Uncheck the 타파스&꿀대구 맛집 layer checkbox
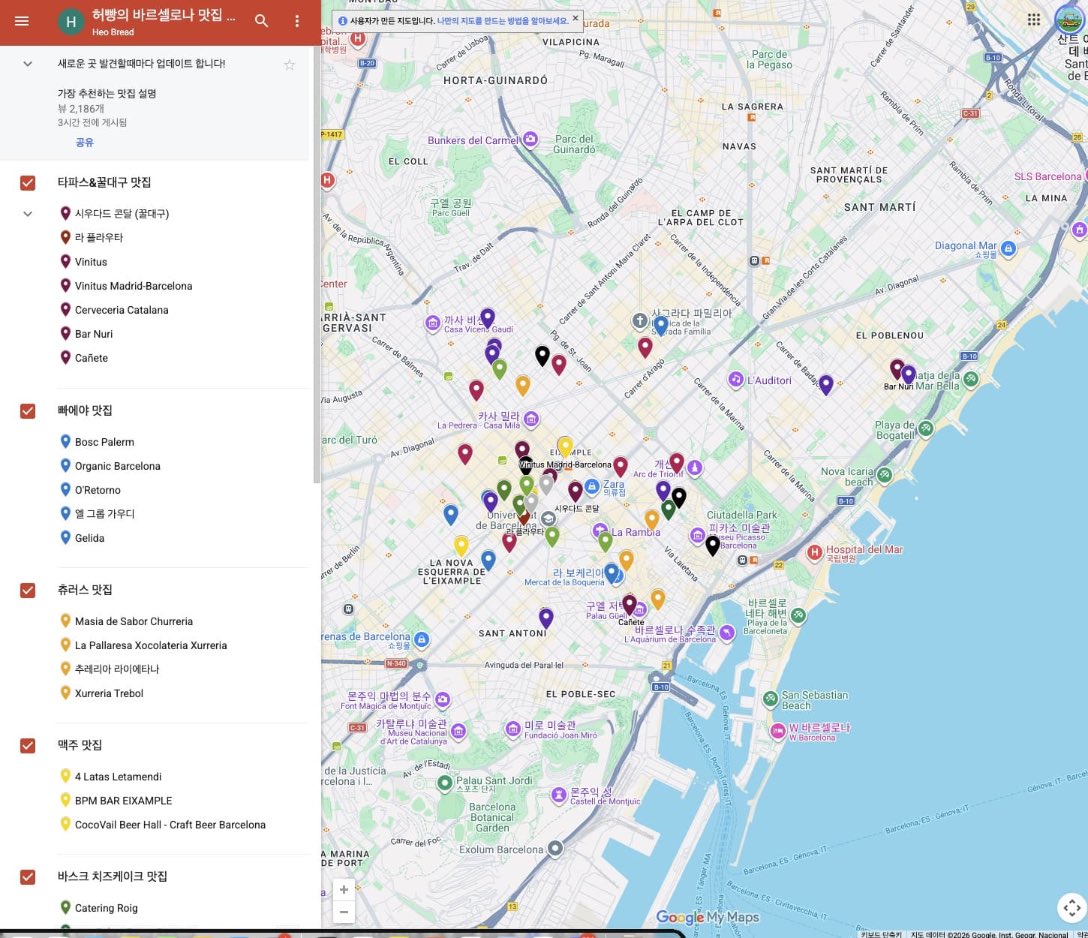Image resolution: width=1088 pixels, height=938 pixels. point(28,182)
